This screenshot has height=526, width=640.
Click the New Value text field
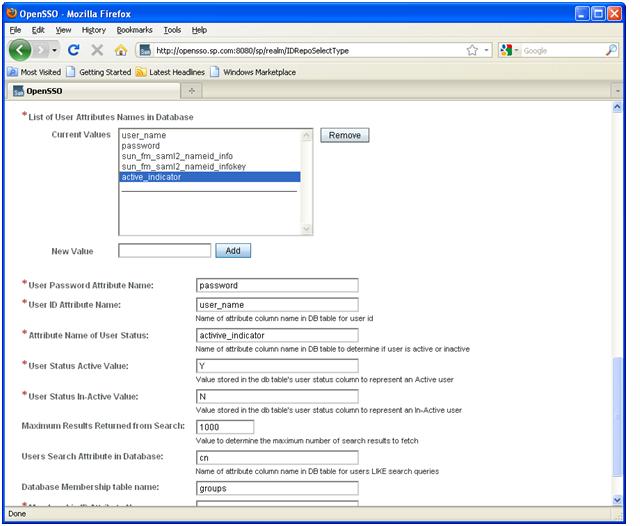[164, 251]
